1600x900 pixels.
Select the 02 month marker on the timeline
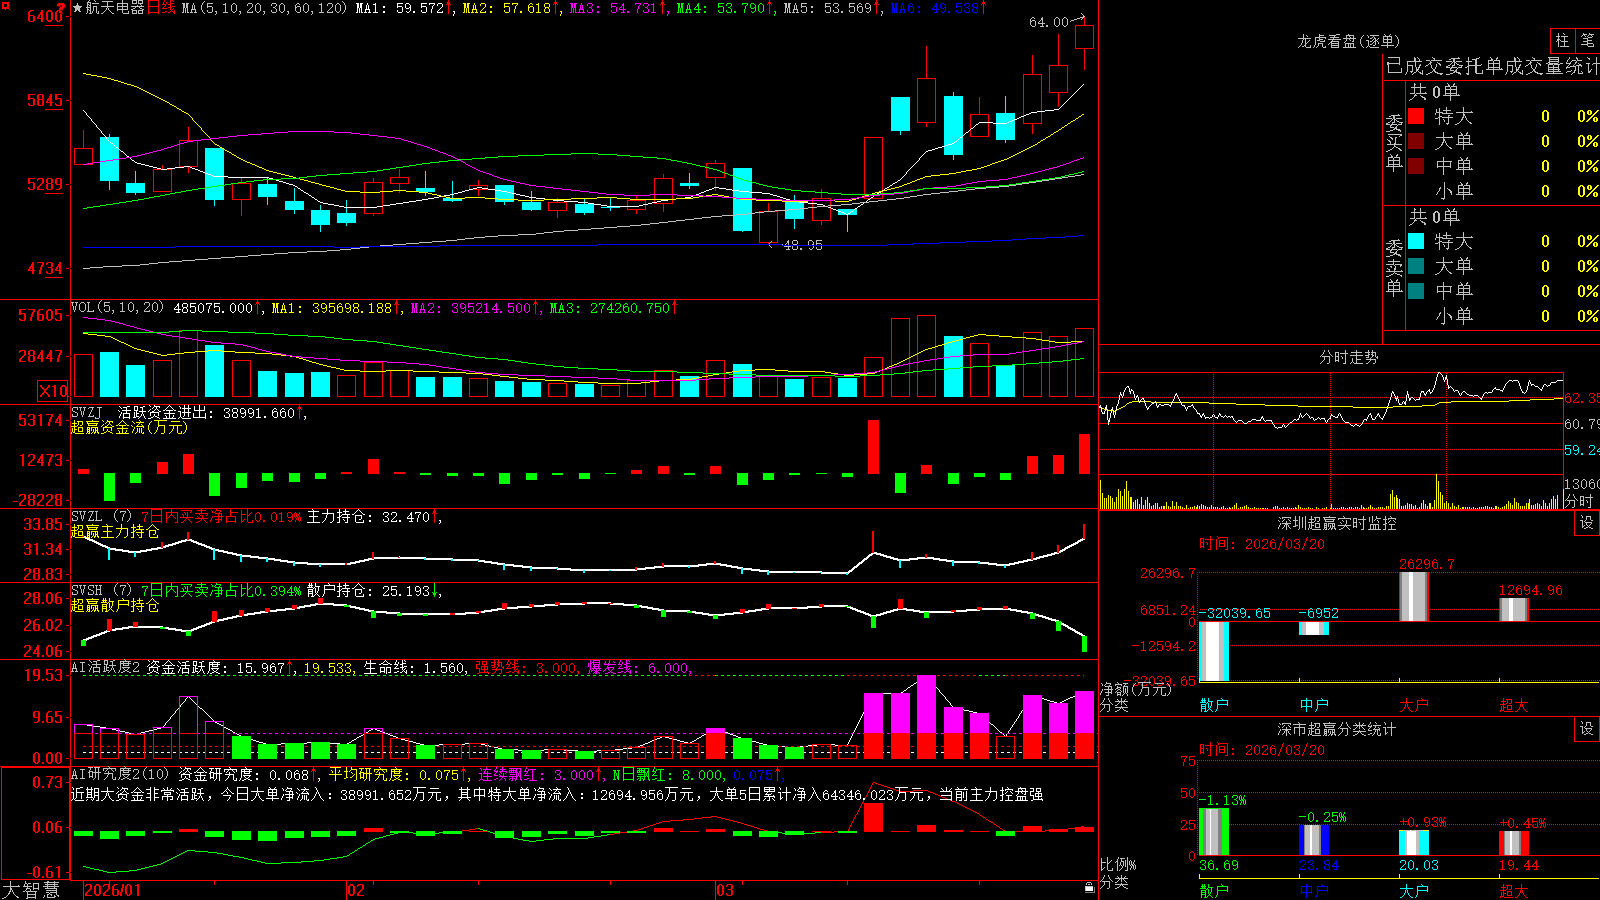tap(356, 890)
